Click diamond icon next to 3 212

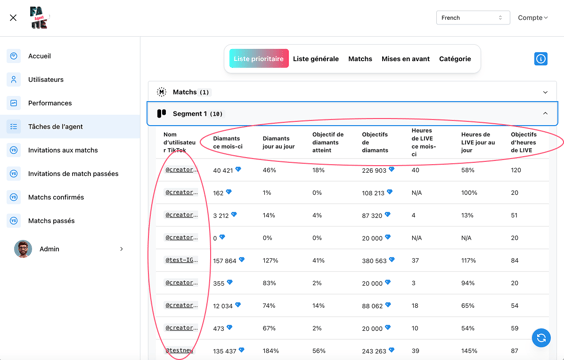click(x=234, y=214)
